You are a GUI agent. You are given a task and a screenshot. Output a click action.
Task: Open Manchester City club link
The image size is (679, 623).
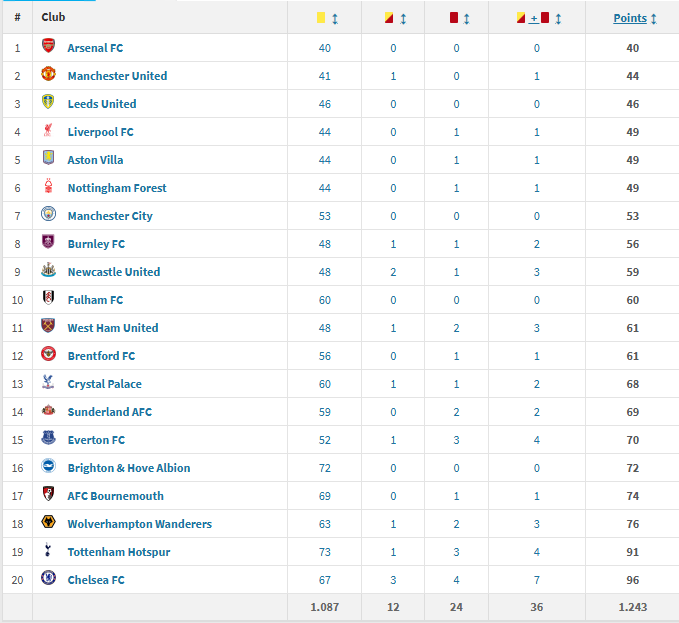pyautogui.click(x=110, y=216)
